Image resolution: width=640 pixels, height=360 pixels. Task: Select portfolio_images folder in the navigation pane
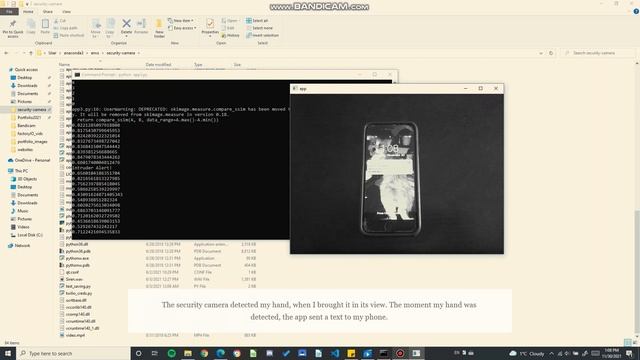tap(32, 141)
